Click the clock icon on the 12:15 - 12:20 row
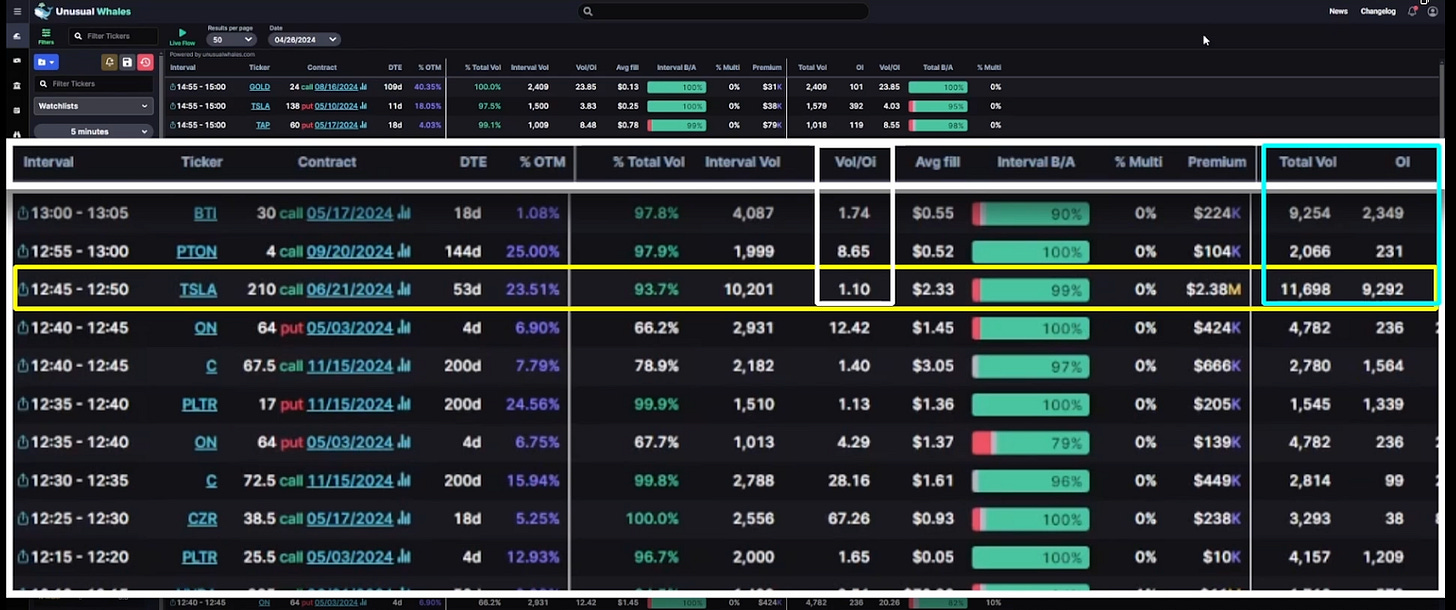Viewport: 1456px width, 610px height. point(23,557)
